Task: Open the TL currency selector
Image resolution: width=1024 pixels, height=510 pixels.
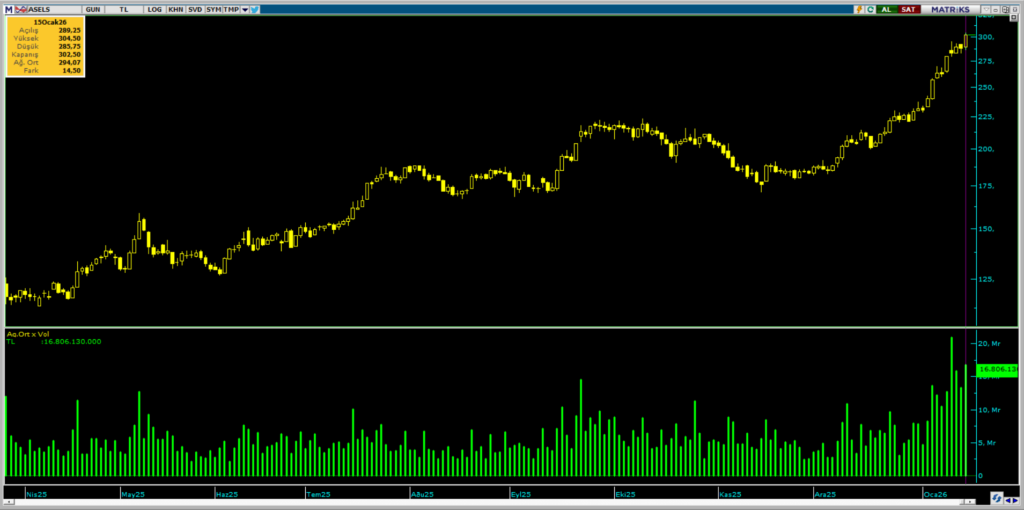Action: tap(124, 10)
